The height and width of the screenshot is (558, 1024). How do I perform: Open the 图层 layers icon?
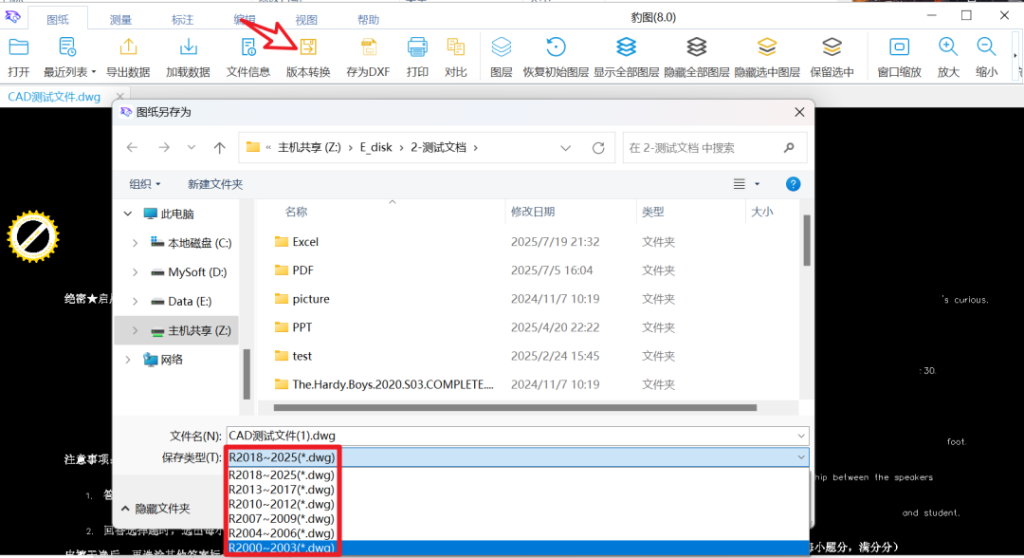click(x=501, y=47)
